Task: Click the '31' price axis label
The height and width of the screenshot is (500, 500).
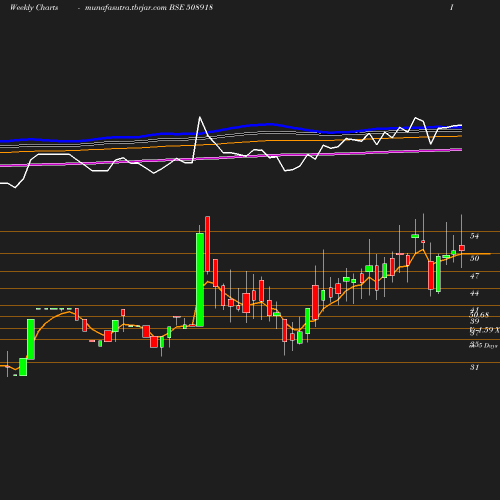Action: [x=474, y=367]
